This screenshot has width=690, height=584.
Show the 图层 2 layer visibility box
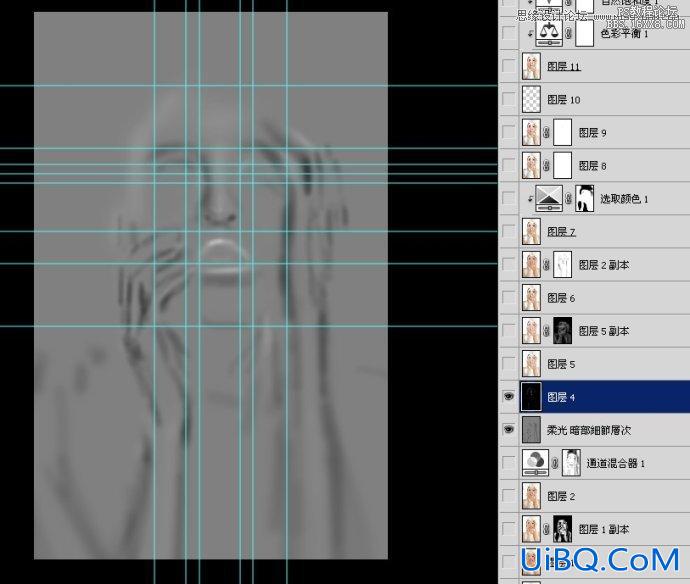508,496
